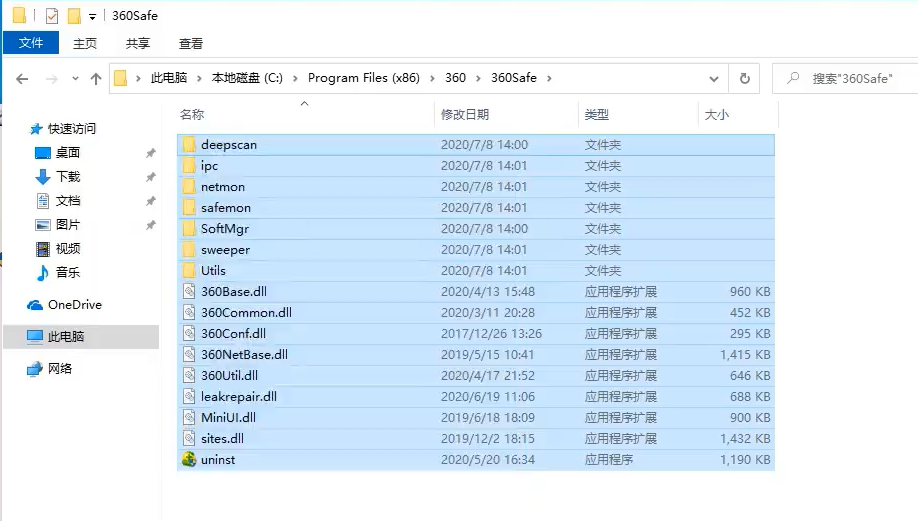Select the netmon folder icon
Image resolution: width=918 pixels, height=521 pixels.
189,187
